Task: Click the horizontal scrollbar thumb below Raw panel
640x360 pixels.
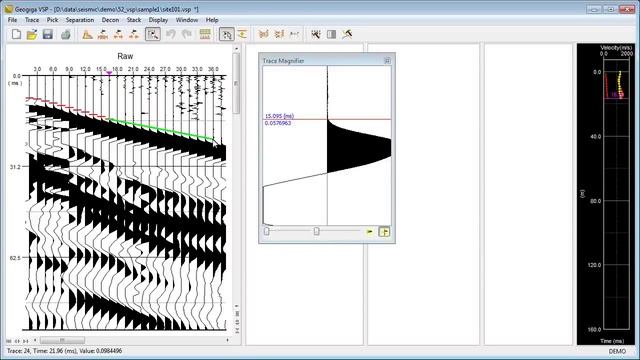Action: 62,340
